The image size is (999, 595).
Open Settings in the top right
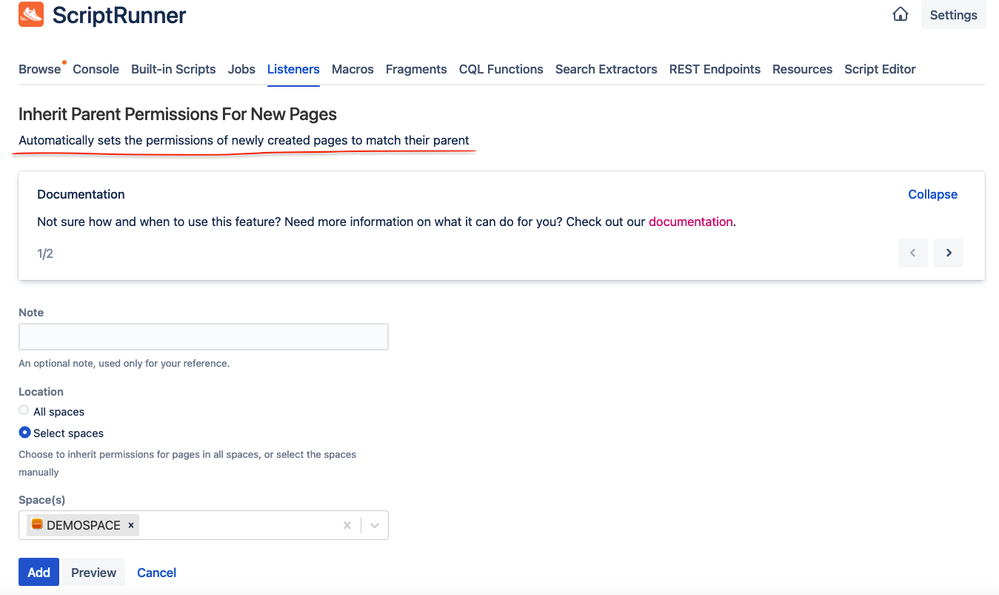point(953,15)
